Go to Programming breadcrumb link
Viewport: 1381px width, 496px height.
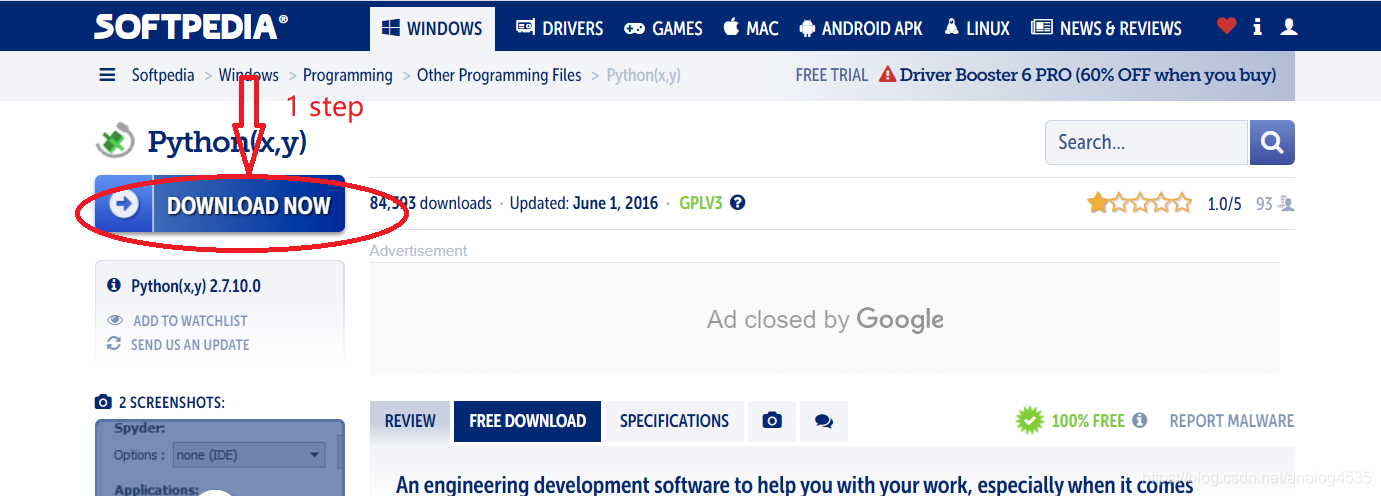point(348,75)
